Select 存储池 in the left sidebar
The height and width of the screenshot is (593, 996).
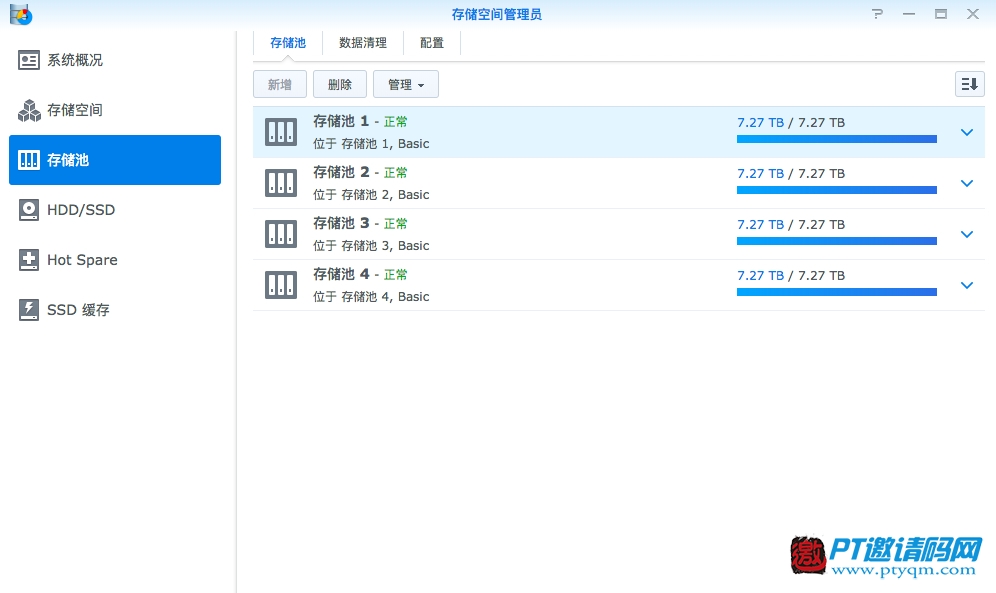click(115, 160)
